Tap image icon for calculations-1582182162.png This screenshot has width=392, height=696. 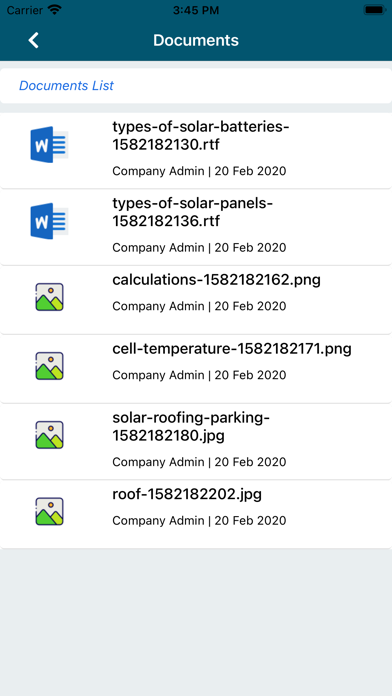[x=49, y=297]
